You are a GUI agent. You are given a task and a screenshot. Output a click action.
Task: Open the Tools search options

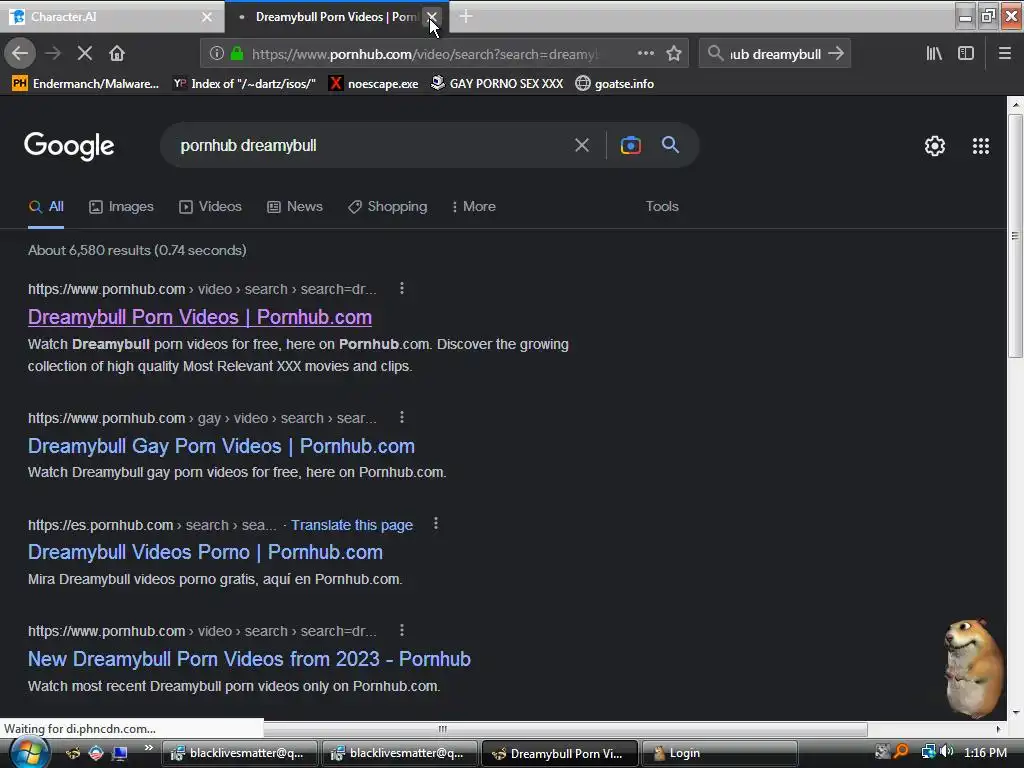(x=662, y=206)
